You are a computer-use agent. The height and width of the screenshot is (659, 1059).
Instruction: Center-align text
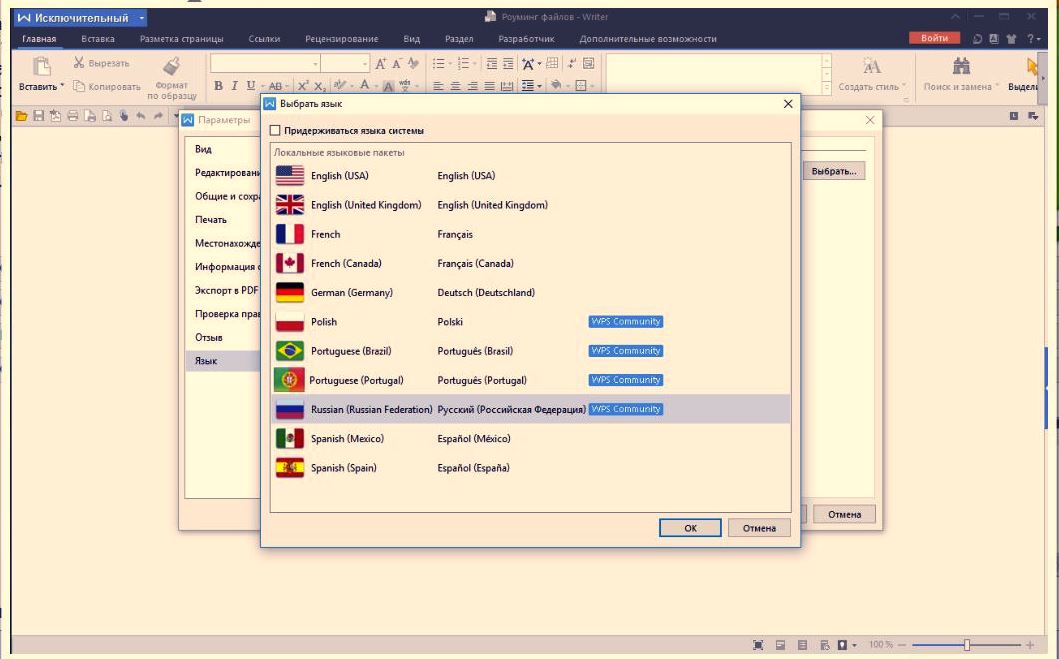click(x=455, y=86)
